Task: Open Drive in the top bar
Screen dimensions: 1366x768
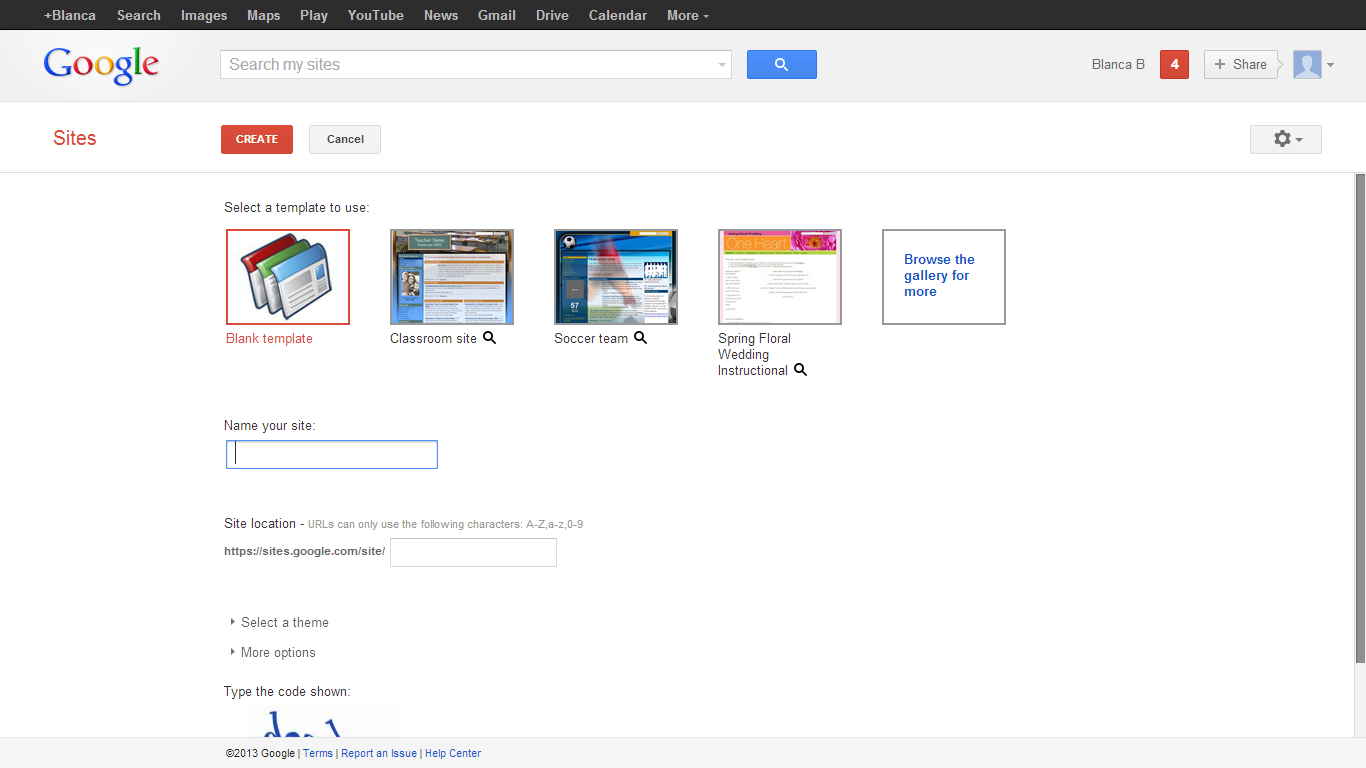Action: 552,15
